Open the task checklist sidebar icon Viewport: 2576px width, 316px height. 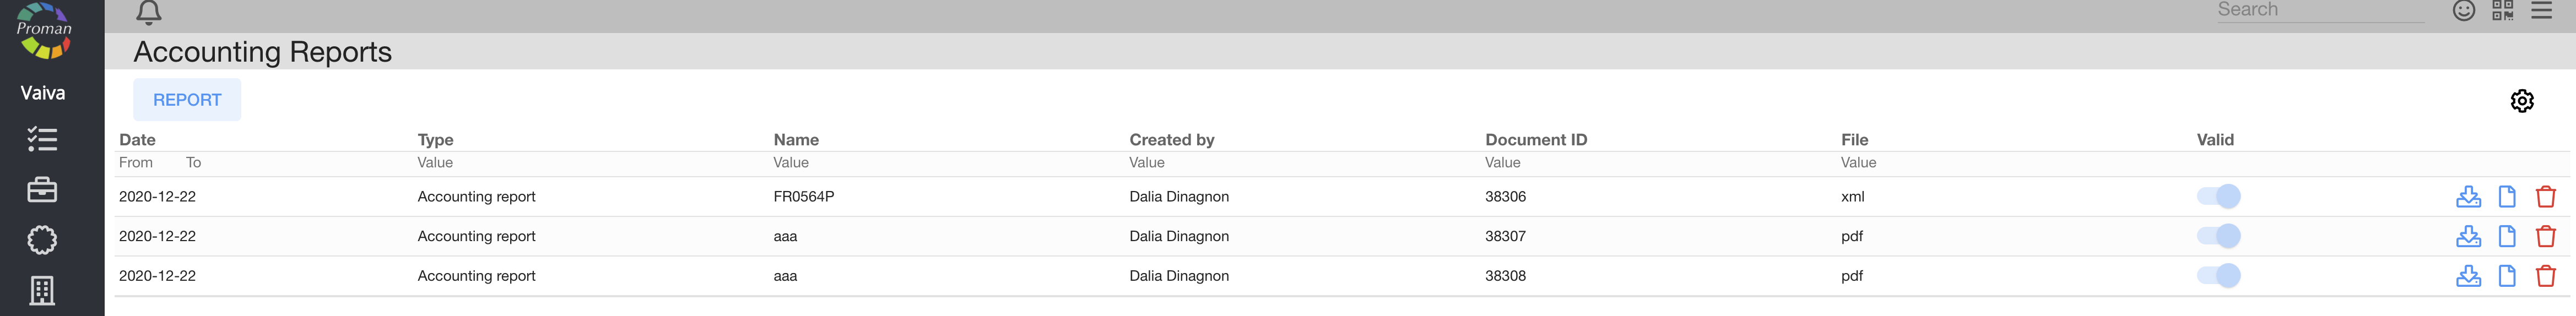point(42,139)
